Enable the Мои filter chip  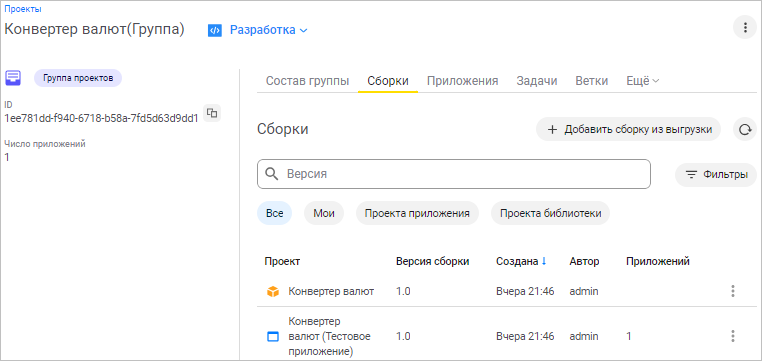[324, 213]
